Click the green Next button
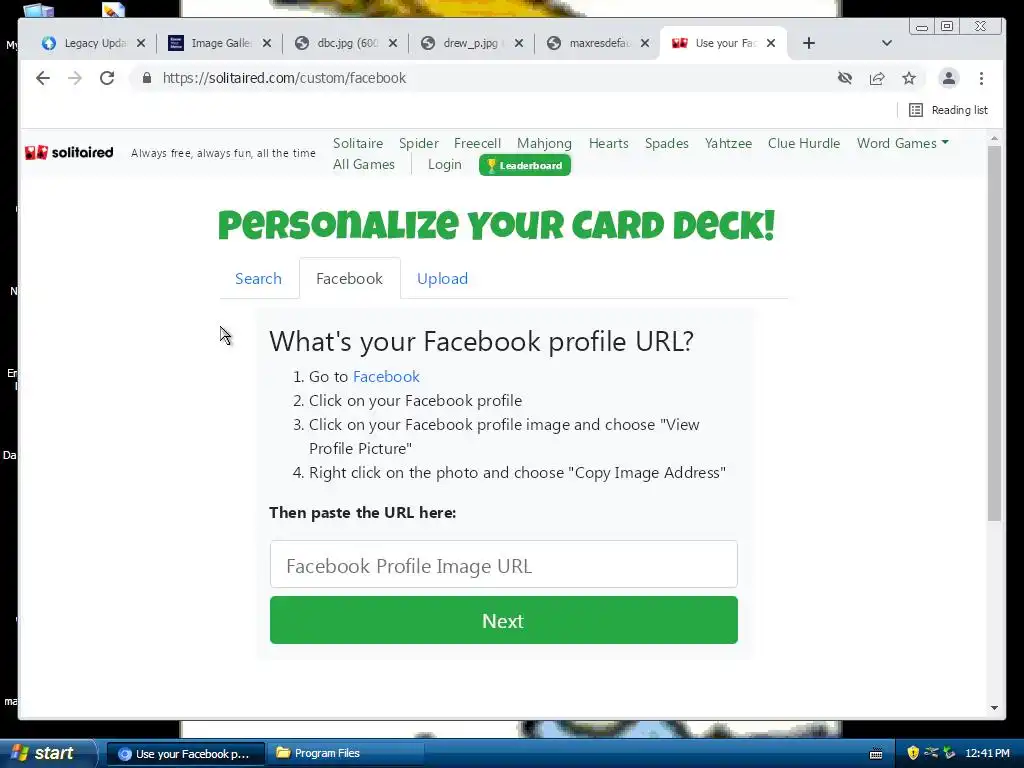1024x768 pixels. 504,620
